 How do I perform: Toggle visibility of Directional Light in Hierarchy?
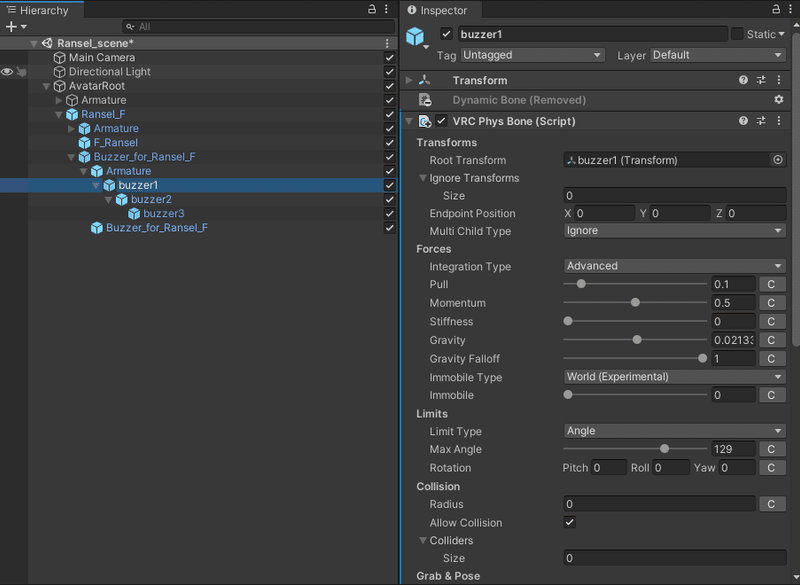pyautogui.click(x=8, y=71)
